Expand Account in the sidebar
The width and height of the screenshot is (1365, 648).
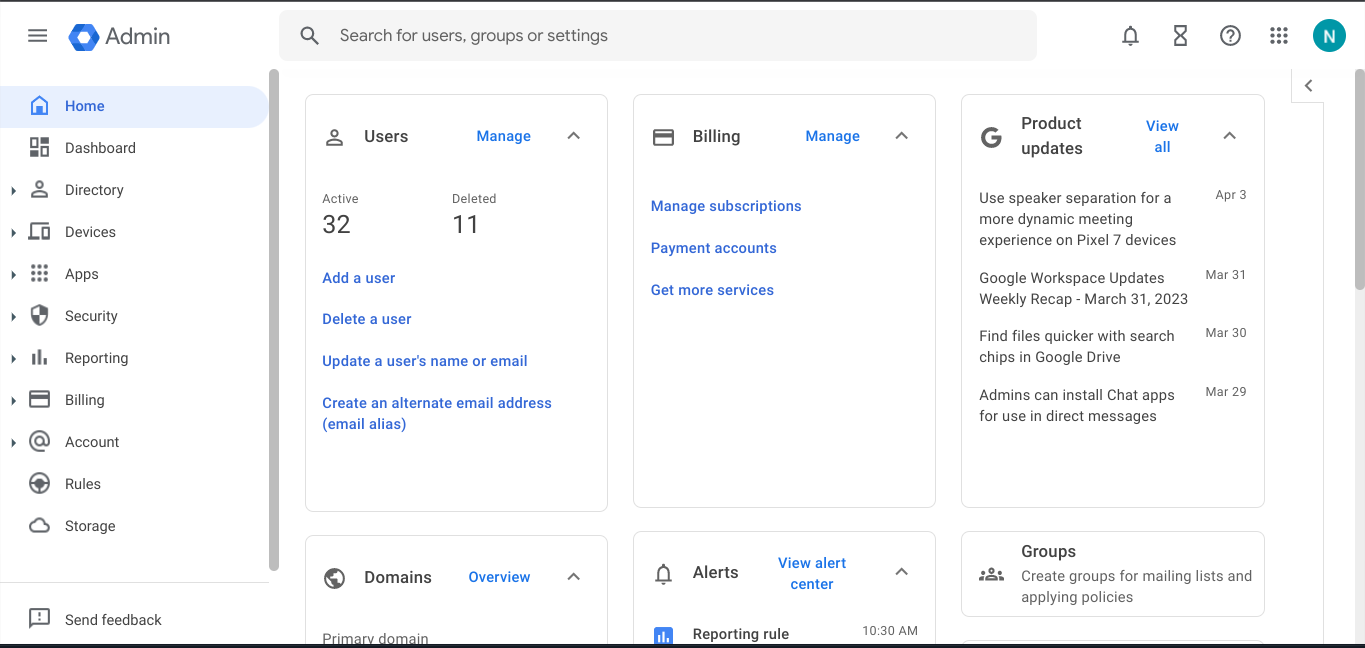[x=13, y=442]
